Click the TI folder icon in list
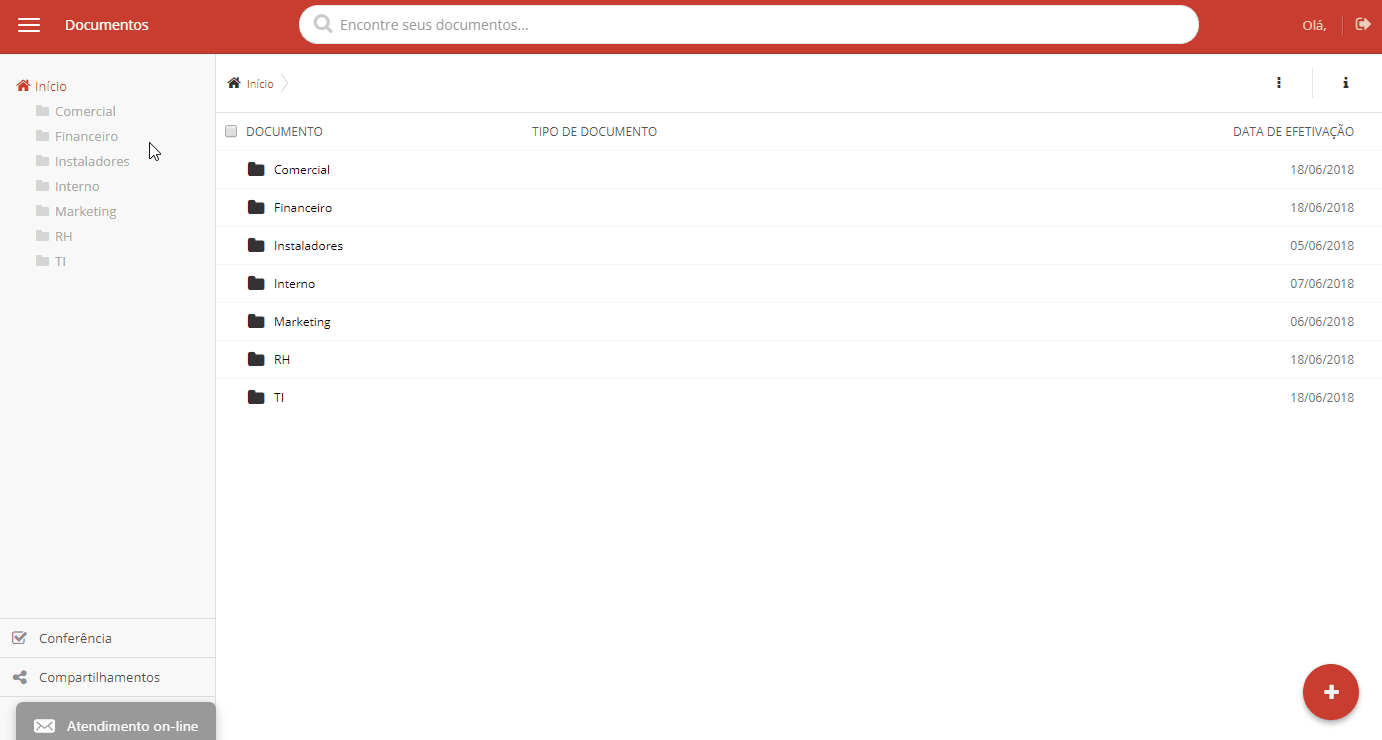 256,397
